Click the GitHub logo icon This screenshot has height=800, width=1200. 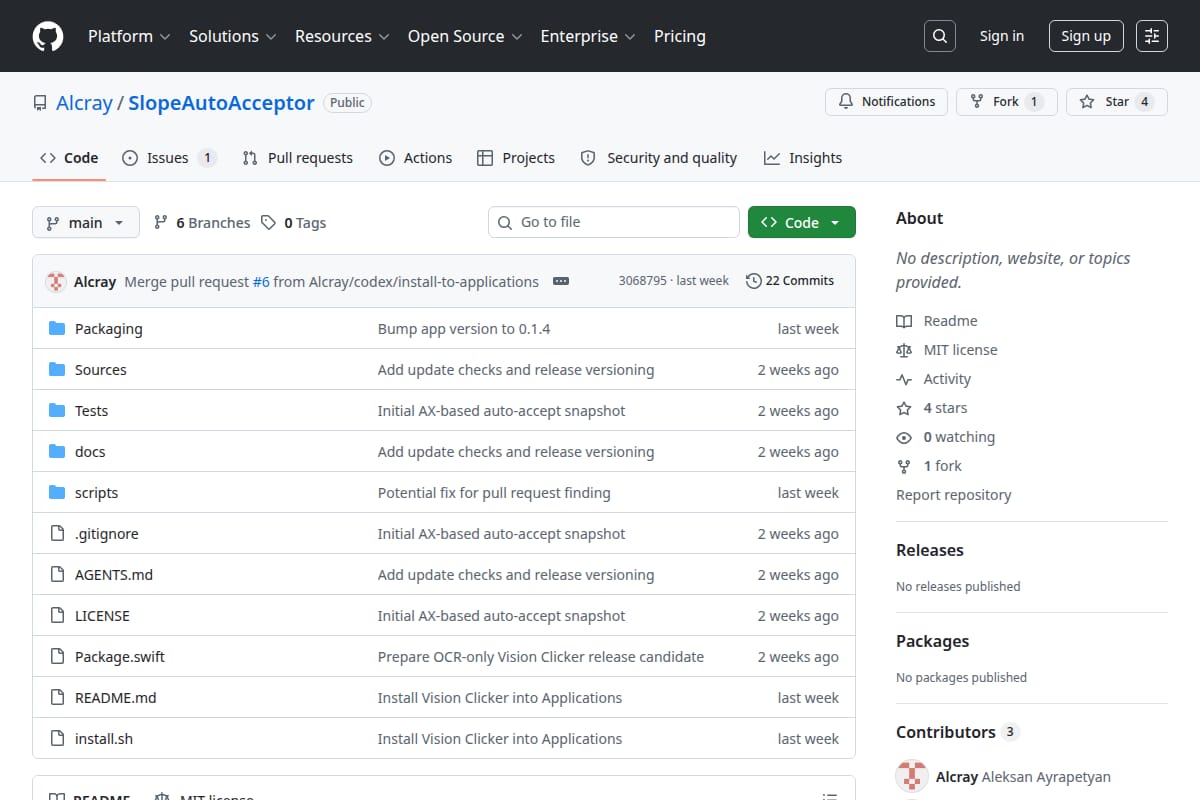point(48,36)
